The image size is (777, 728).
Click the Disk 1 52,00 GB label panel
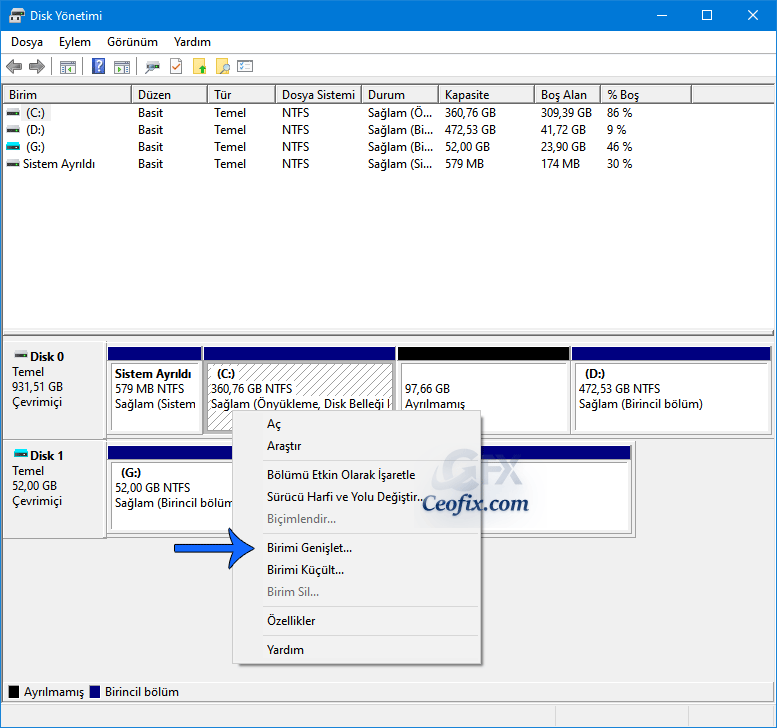pos(55,489)
